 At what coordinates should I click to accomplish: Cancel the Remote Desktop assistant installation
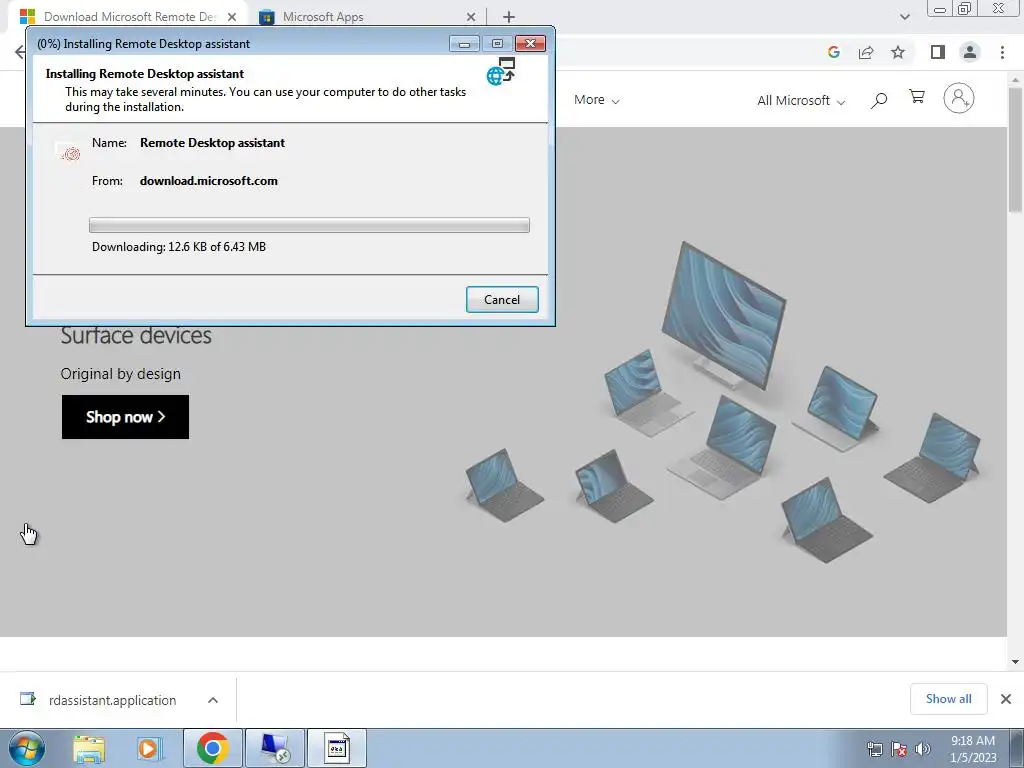click(502, 299)
